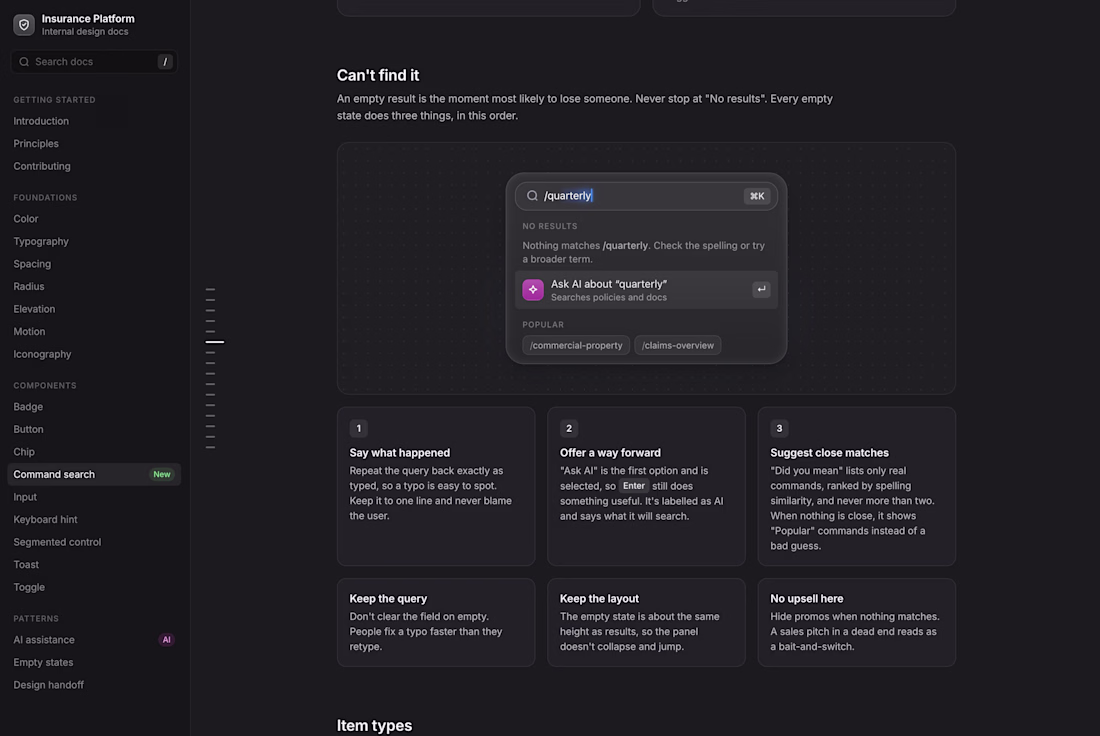Open the Badge component page
The width and height of the screenshot is (1100, 736).
(28, 406)
